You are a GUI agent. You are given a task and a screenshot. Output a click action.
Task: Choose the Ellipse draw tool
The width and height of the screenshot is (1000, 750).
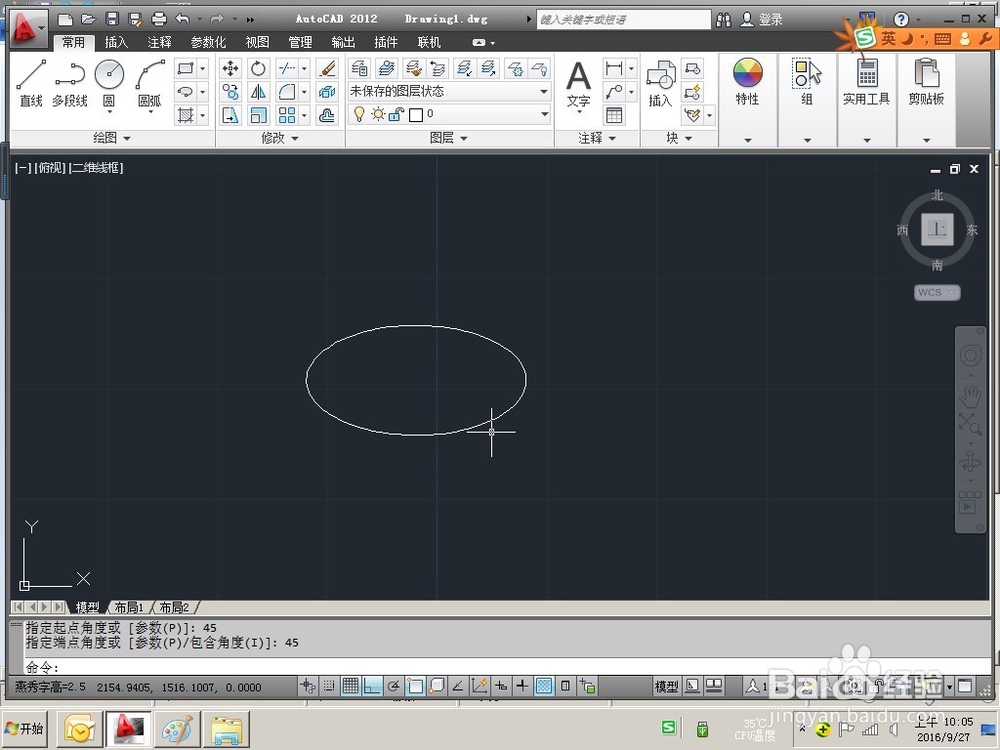(185, 92)
